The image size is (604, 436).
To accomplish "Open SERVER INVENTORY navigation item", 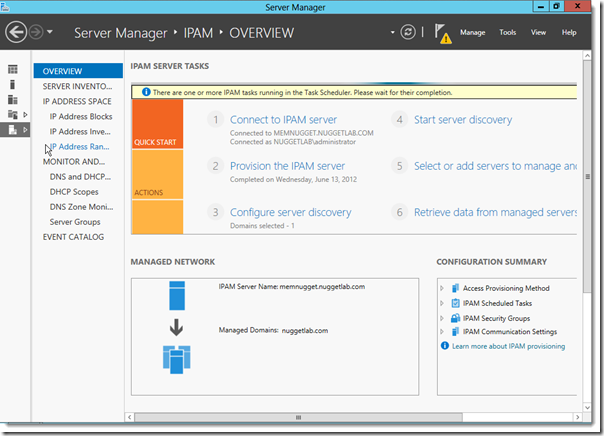I will (77, 86).
